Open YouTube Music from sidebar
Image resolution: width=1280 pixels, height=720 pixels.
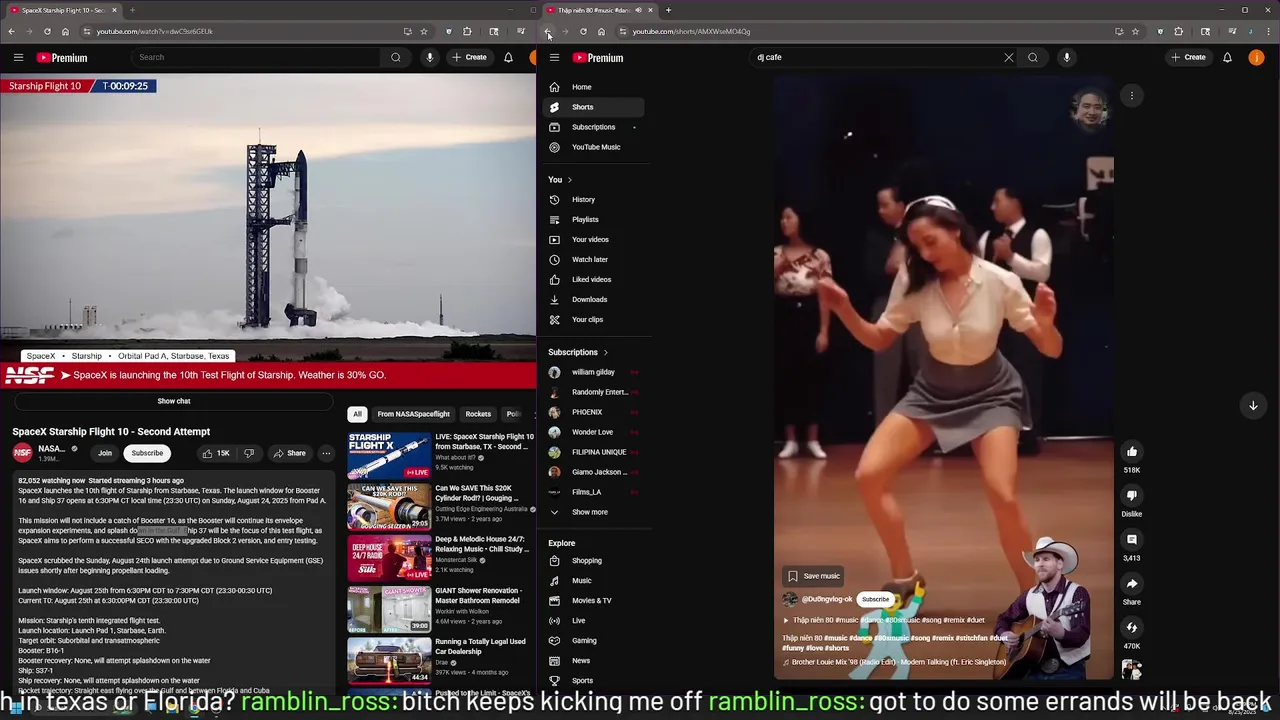tap(596, 147)
